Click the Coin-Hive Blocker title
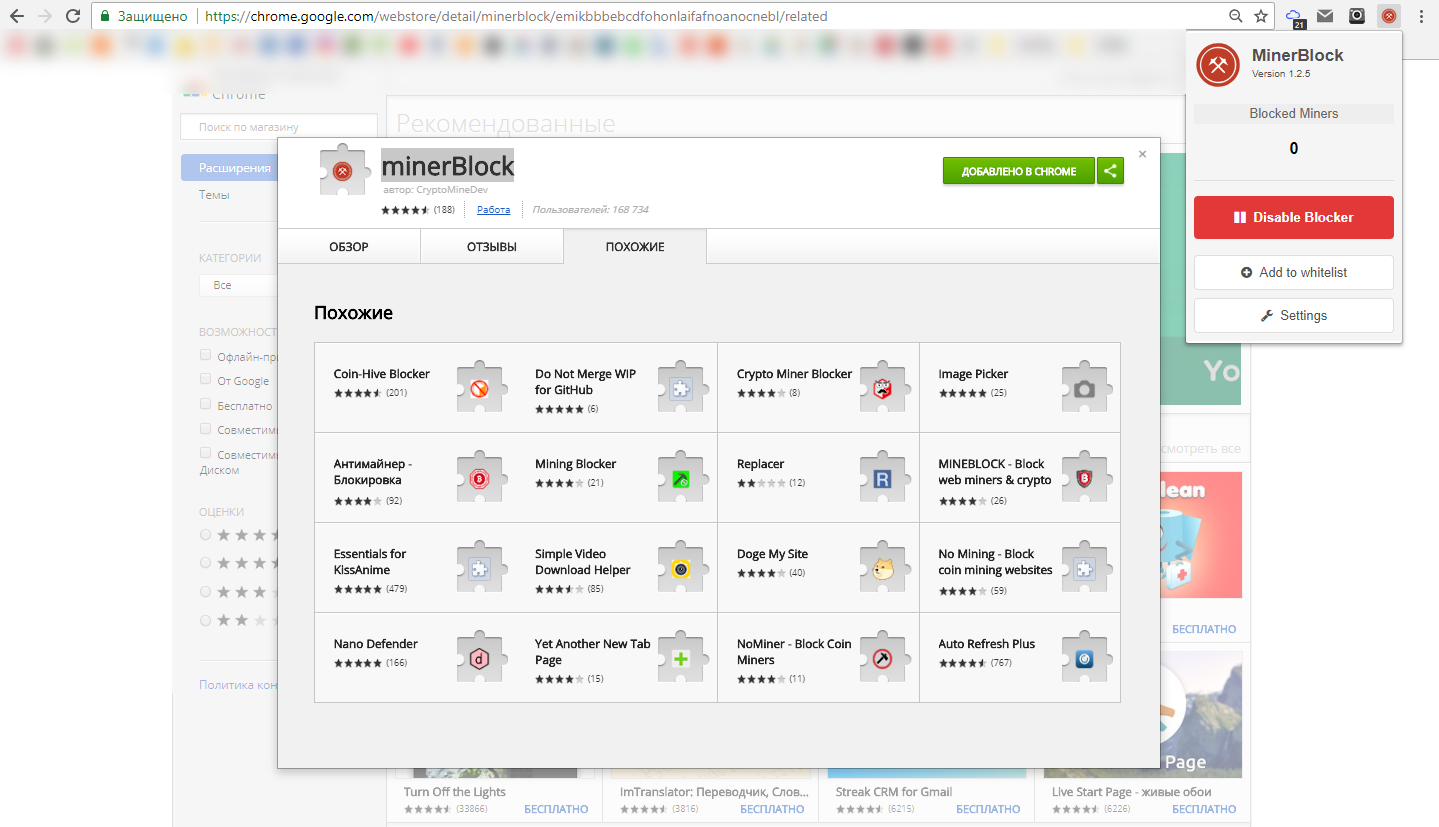Image resolution: width=1439 pixels, height=827 pixels. (382, 374)
